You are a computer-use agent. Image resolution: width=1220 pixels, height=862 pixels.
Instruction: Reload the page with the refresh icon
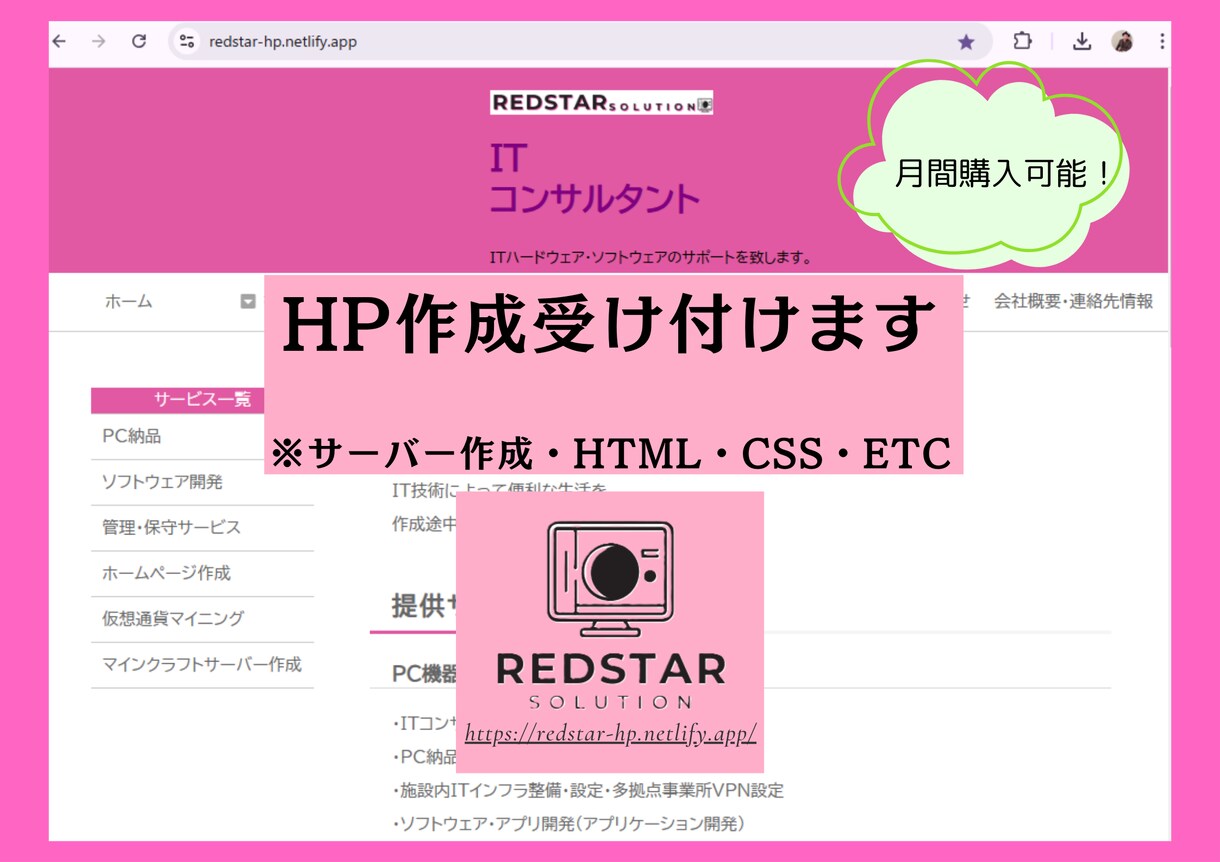139,42
